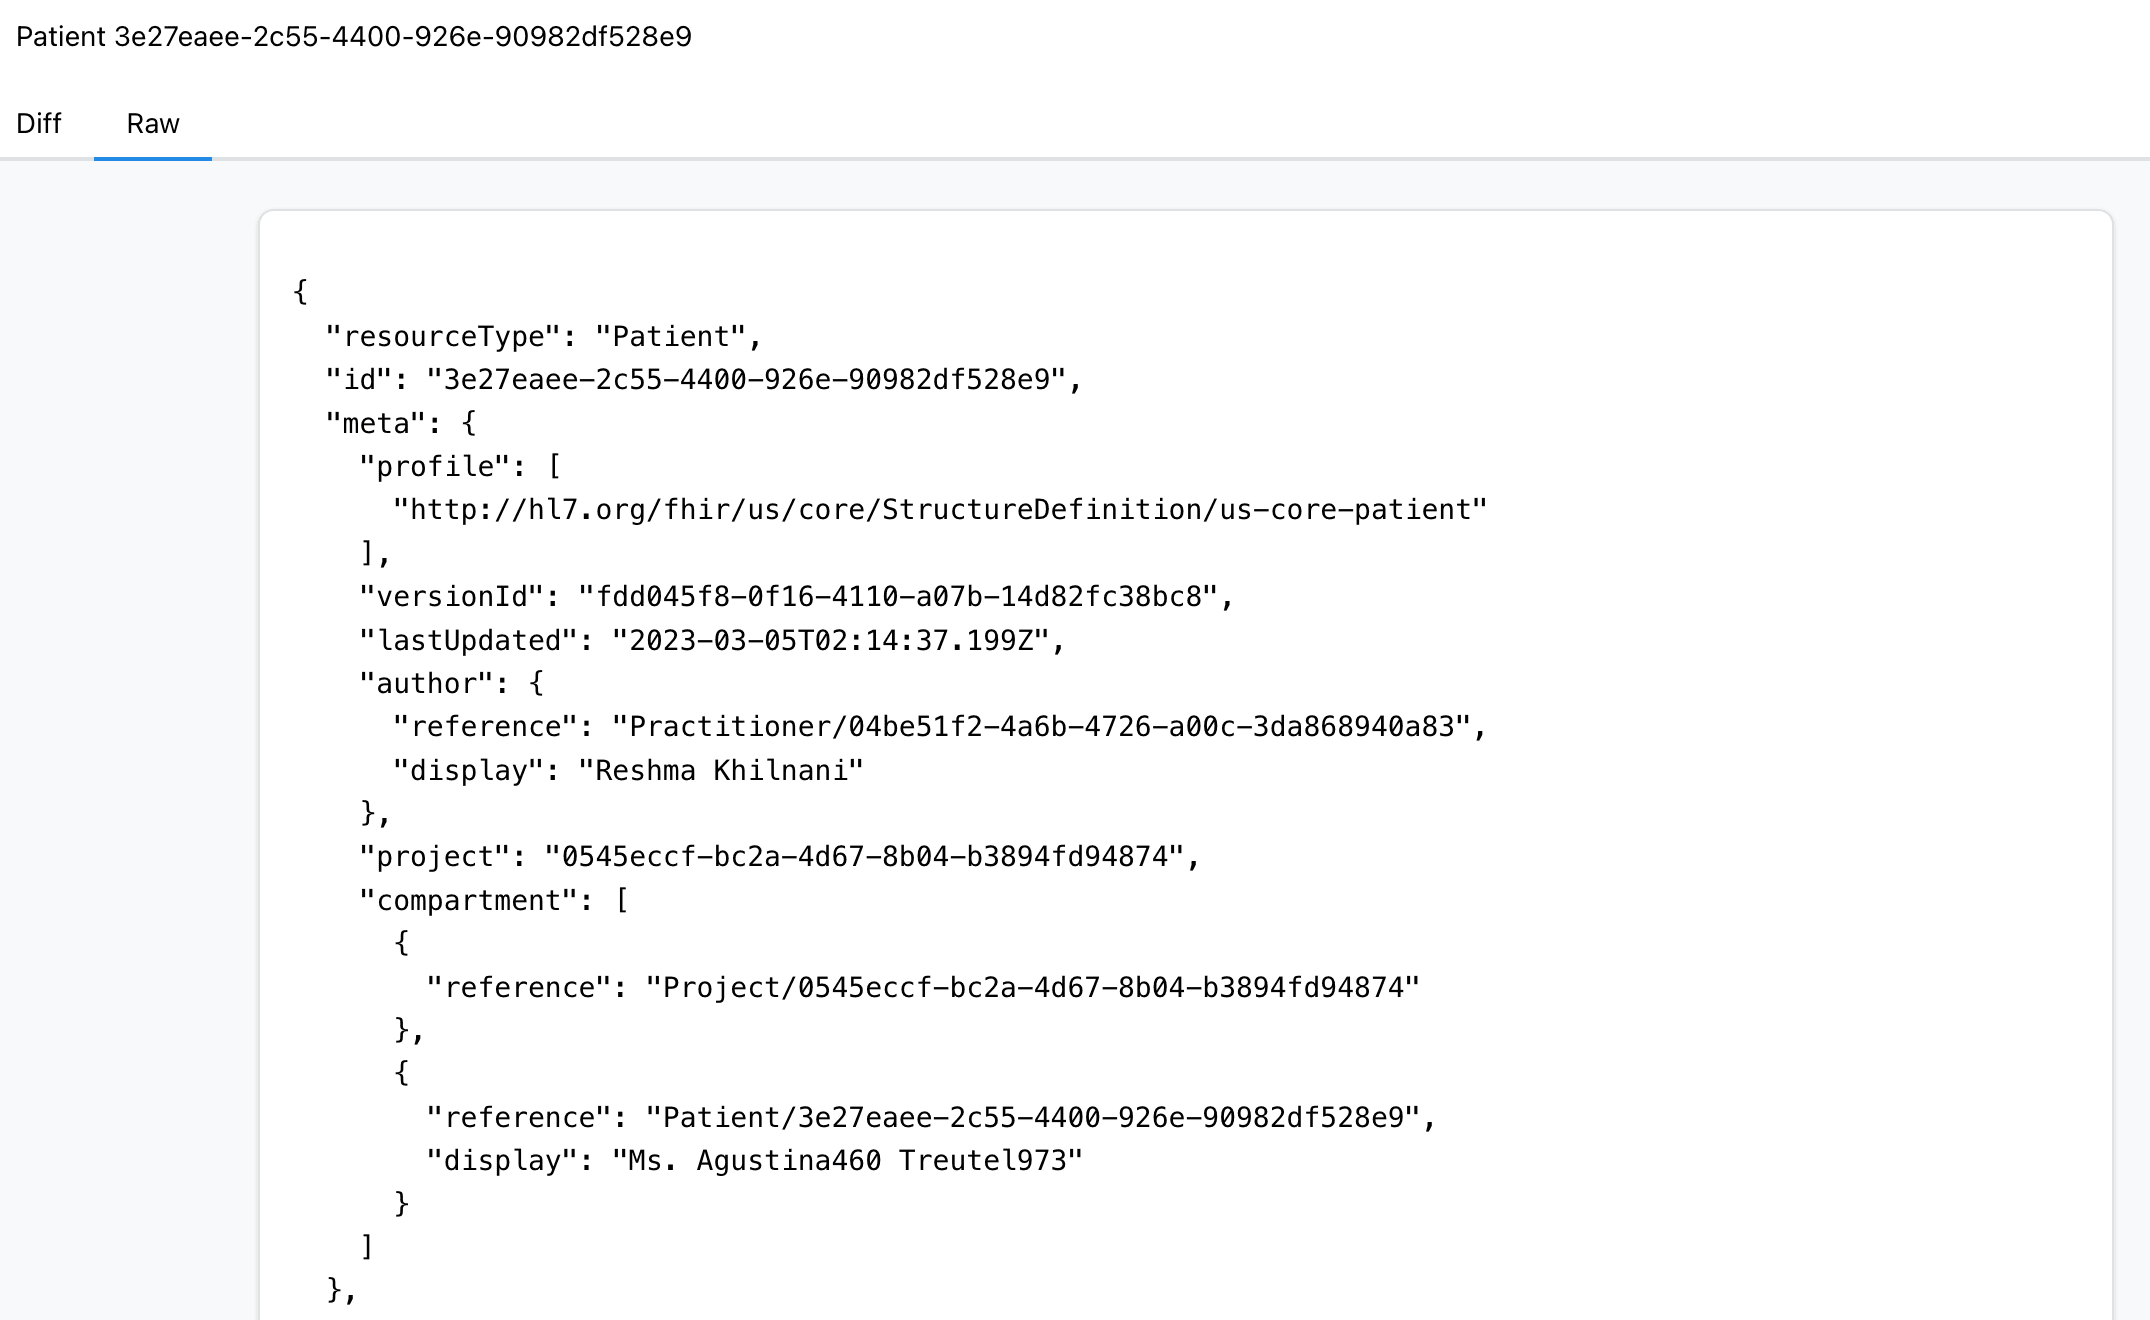2150x1320 pixels.
Task: Click the Patient reference line in compartment
Action: click(930, 1118)
